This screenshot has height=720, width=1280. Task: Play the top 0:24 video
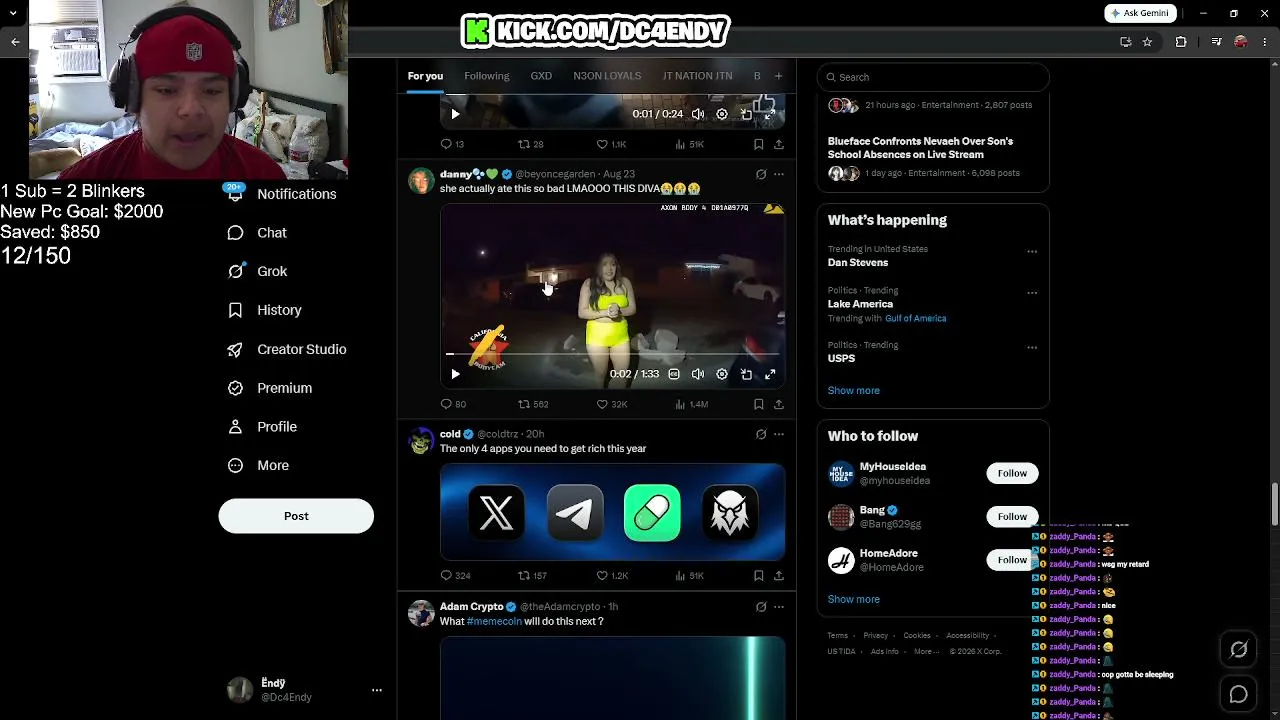tap(455, 114)
